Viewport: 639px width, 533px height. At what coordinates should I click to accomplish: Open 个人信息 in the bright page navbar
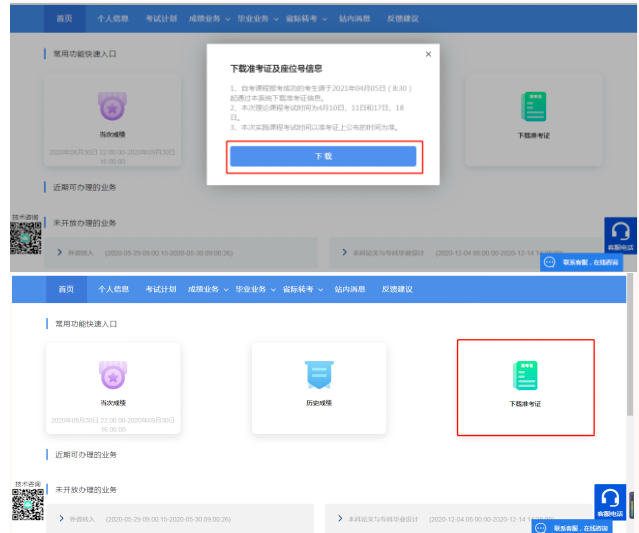(114, 289)
